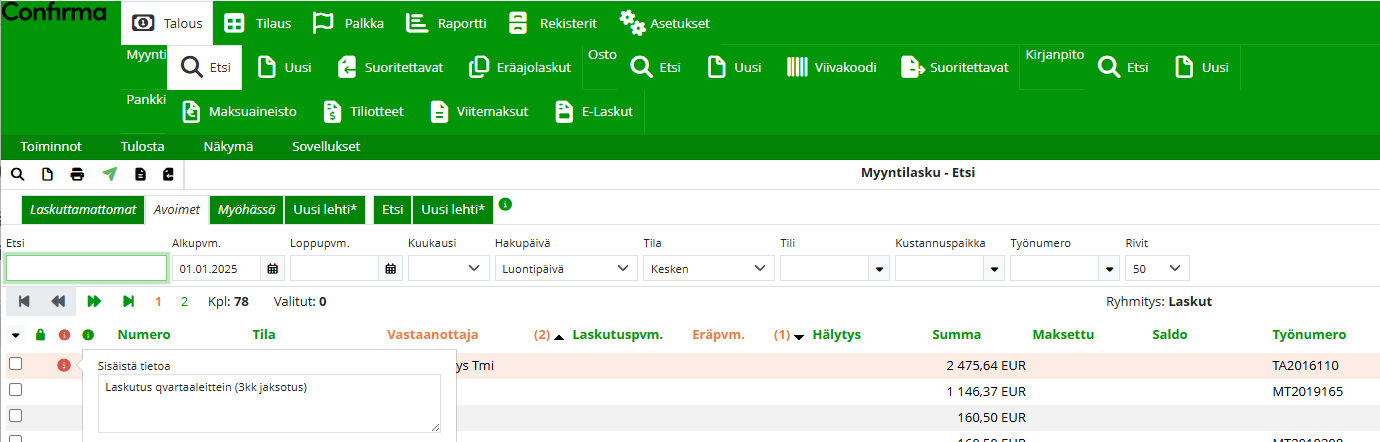Jump to last page with skip-forward arrow
The image size is (1380, 442).
coord(128,301)
